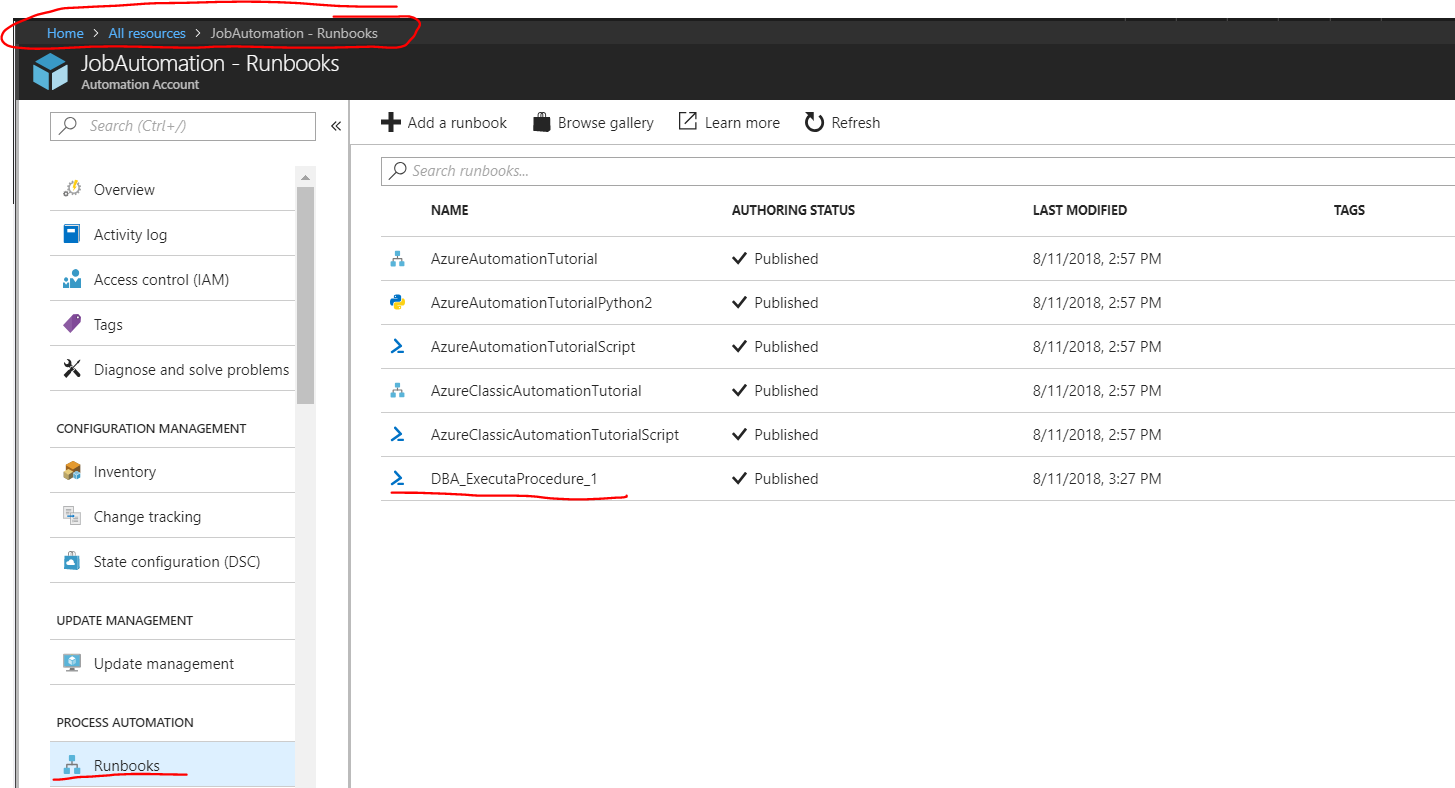Click the Tags icon in sidebar
1455x788 pixels.
(72, 324)
